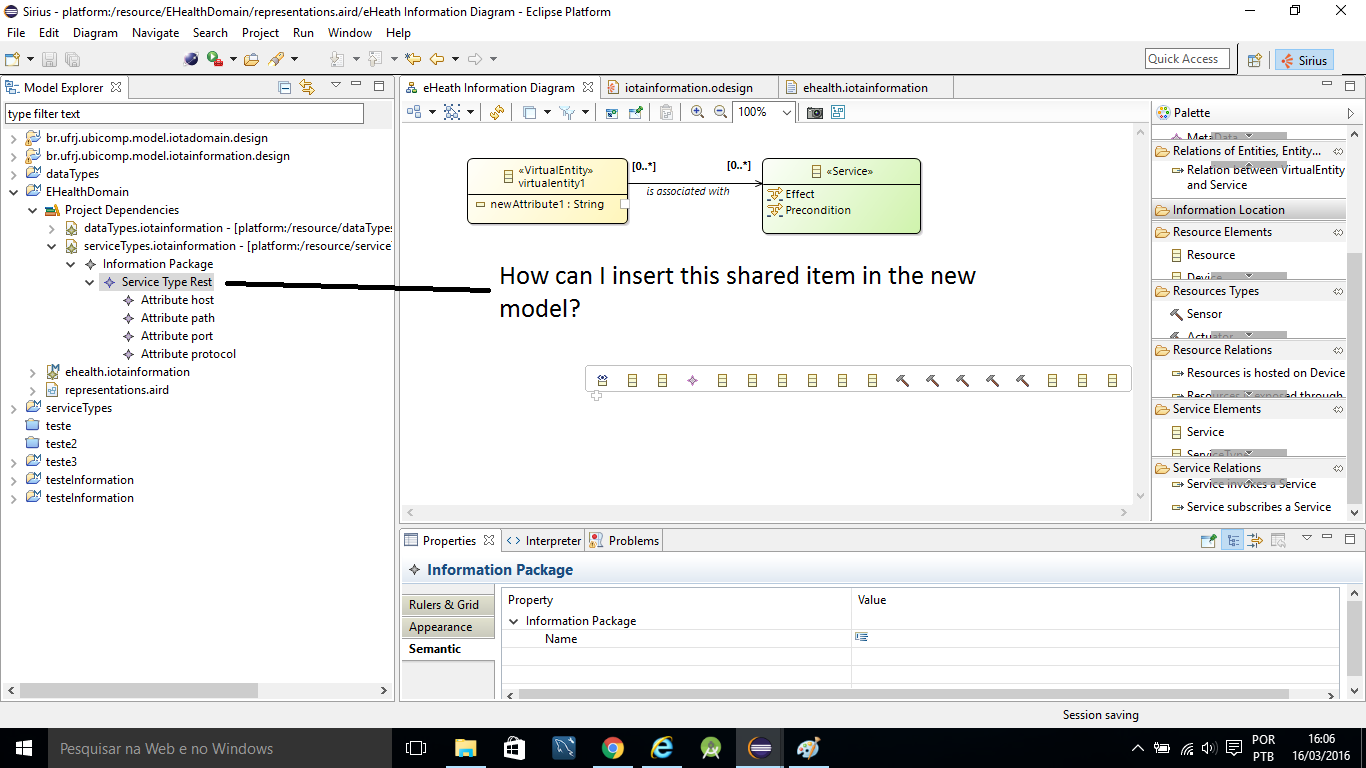Click the Sirius perspective button
Image resolution: width=1366 pixels, height=768 pixels.
(1303, 60)
